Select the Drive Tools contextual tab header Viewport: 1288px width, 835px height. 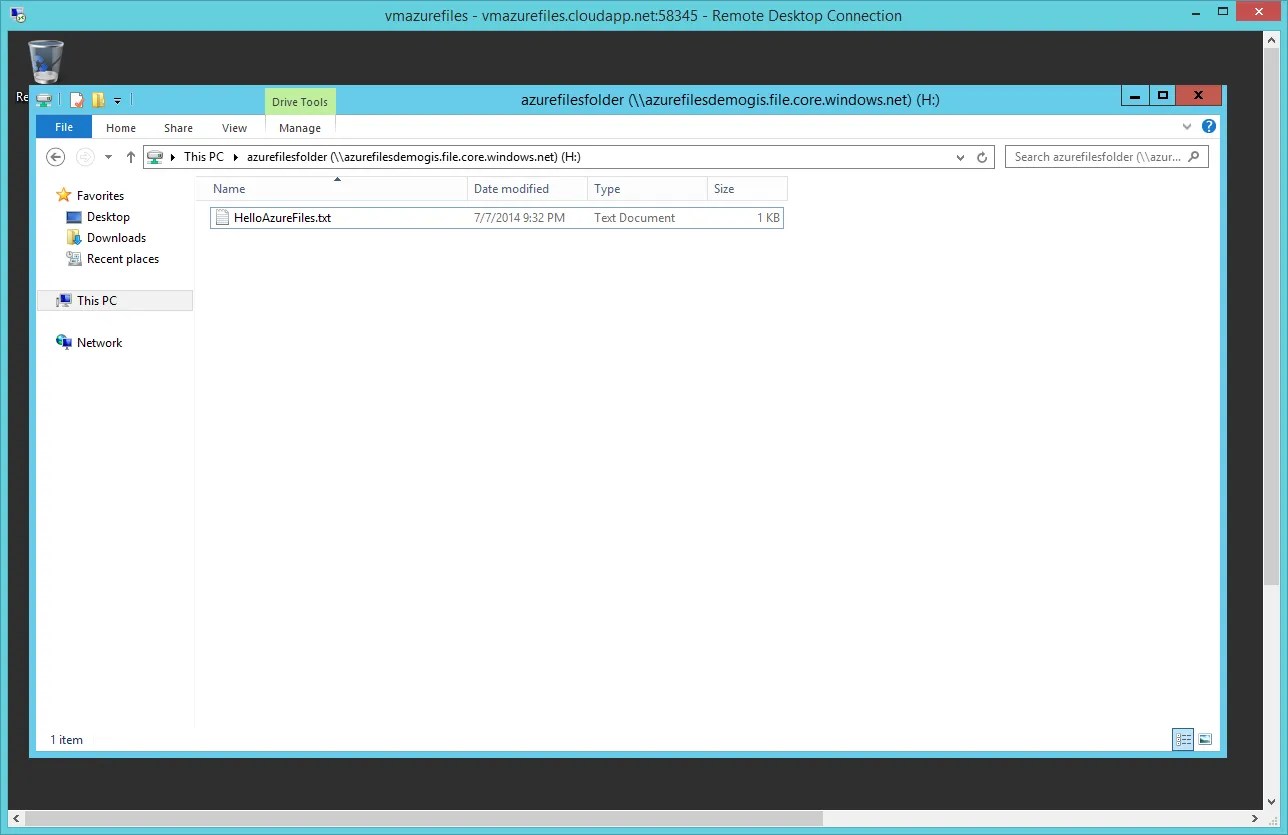point(300,102)
